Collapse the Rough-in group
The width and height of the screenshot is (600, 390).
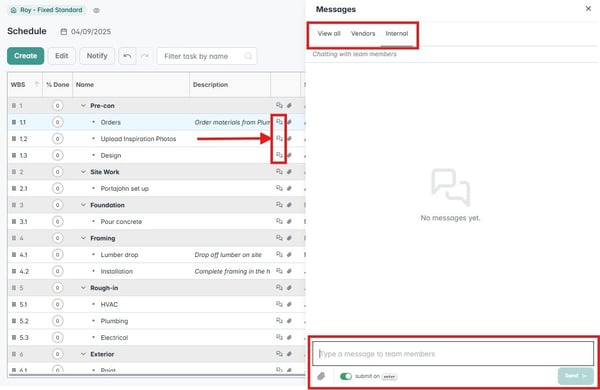click(83, 287)
